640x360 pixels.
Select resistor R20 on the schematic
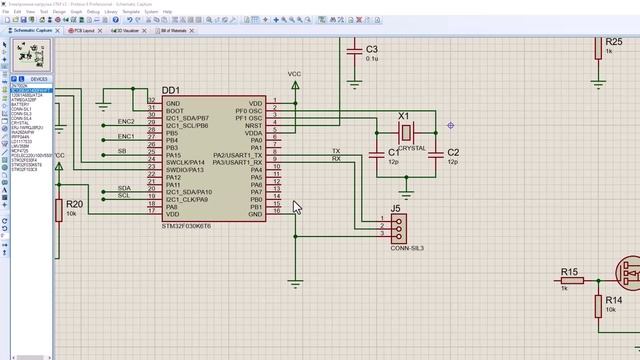tap(59, 210)
